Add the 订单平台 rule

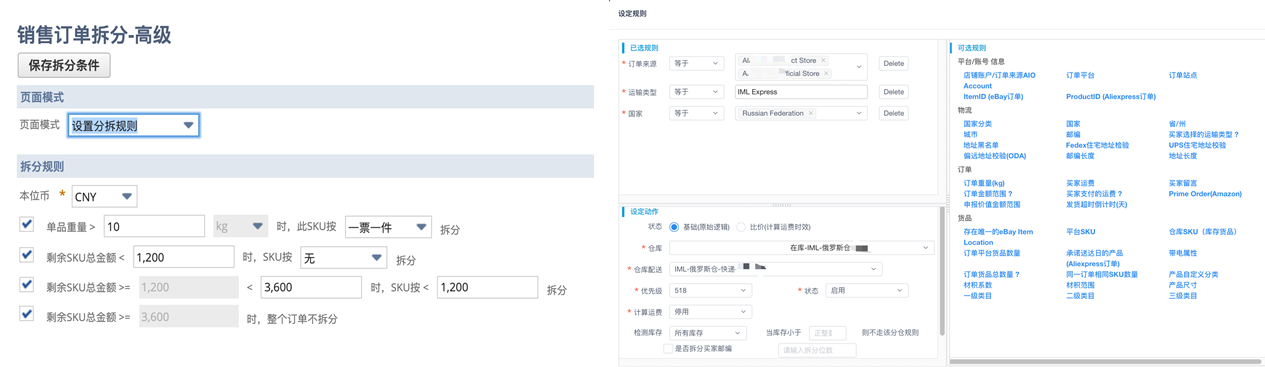click(x=1080, y=75)
